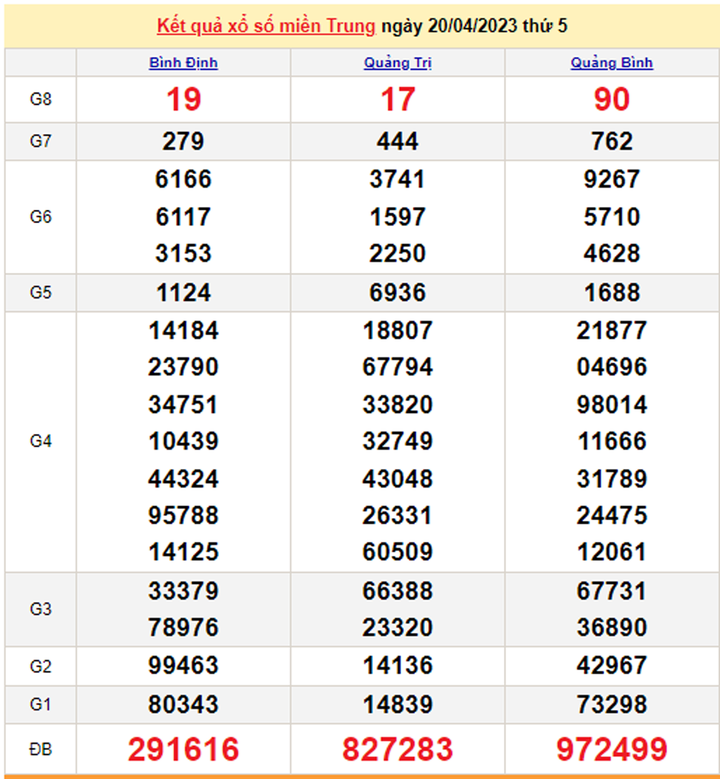Viewport: 720px width, 779px height.
Task: Click the red G8 number 90
Action: pyautogui.click(x=612, y=99)
